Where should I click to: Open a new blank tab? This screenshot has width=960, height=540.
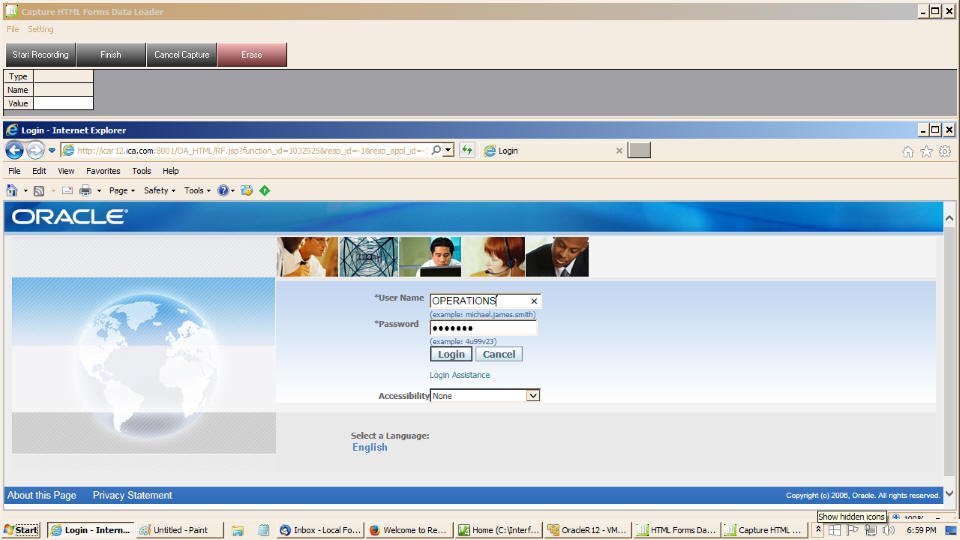pyautogui.click(x=639, y=151)
